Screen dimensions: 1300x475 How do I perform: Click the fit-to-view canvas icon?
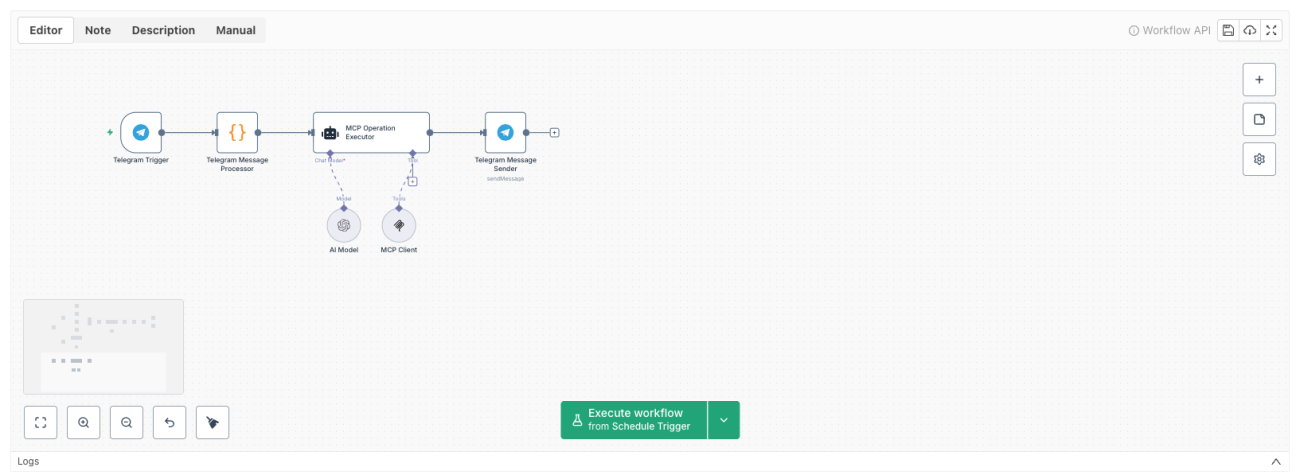[41, 422]
